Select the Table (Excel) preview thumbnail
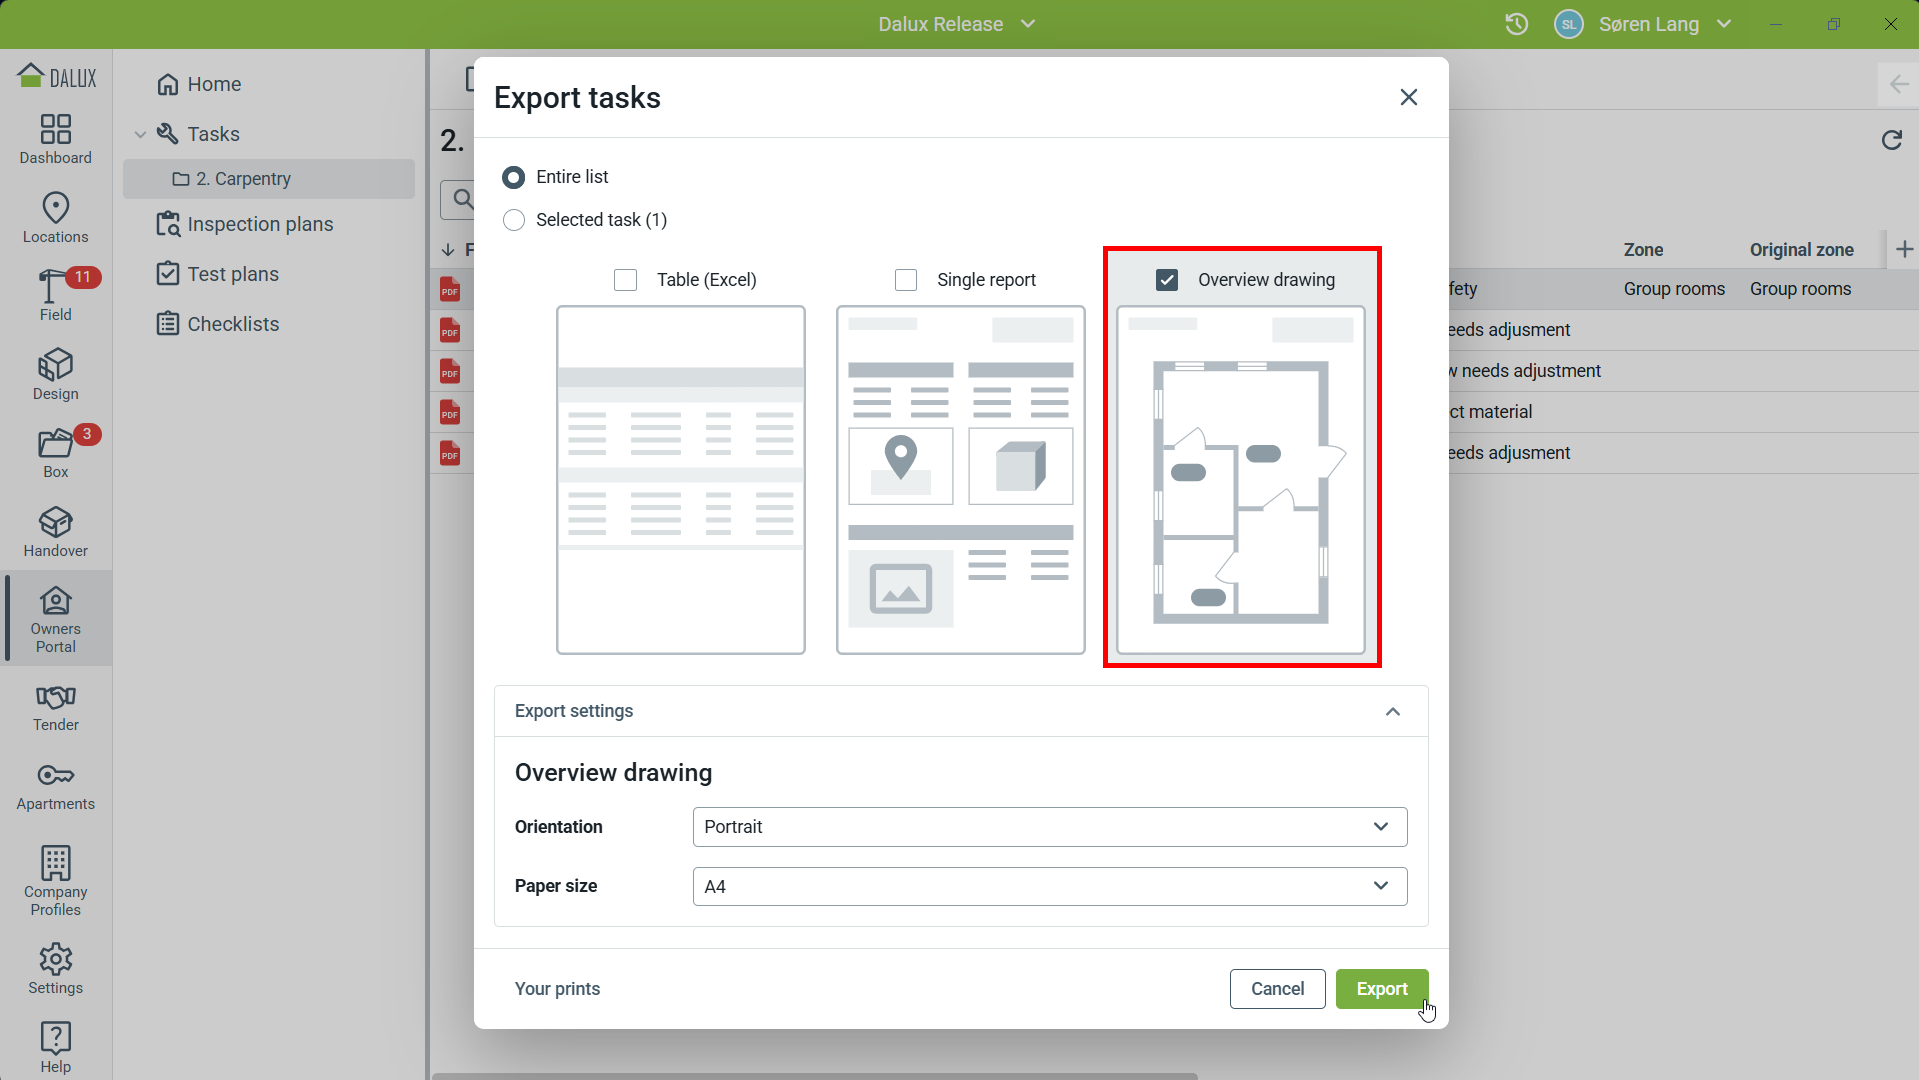This screenshot has height=1080, width=1919. [681, 480]
